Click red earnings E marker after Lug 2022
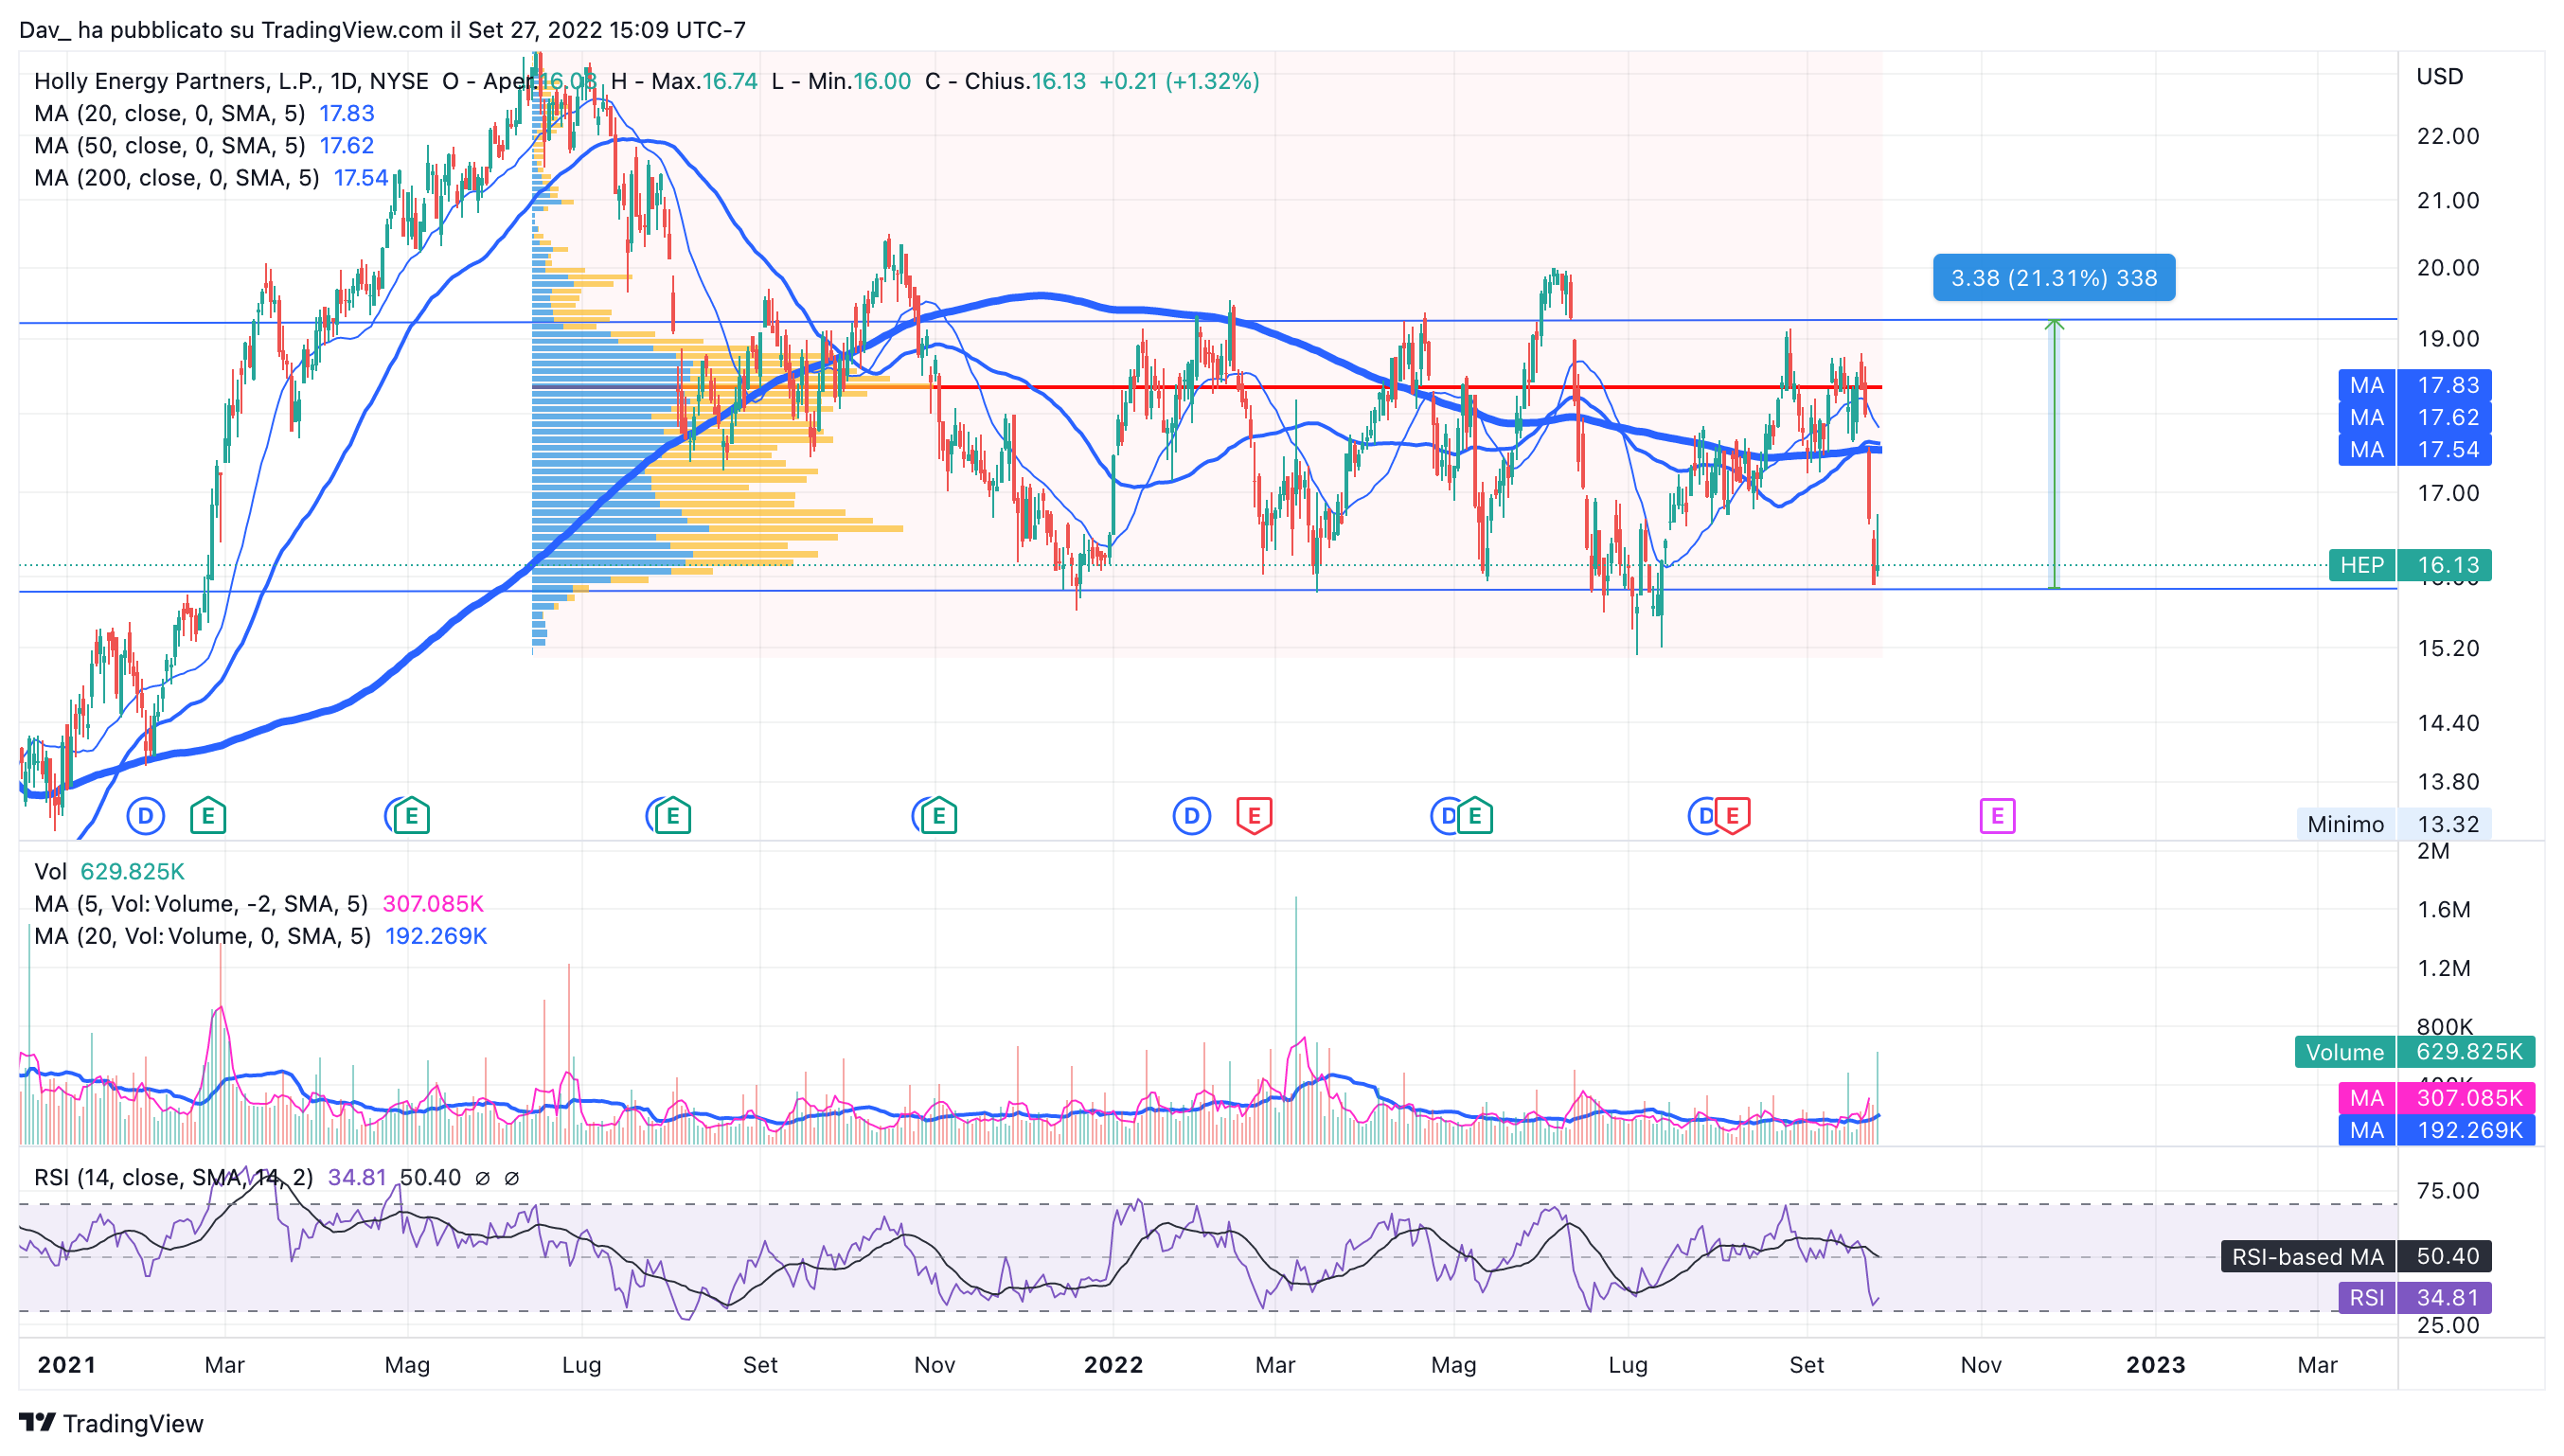The width and height of the screenshot is (2564, 1456). point(1733,816)
